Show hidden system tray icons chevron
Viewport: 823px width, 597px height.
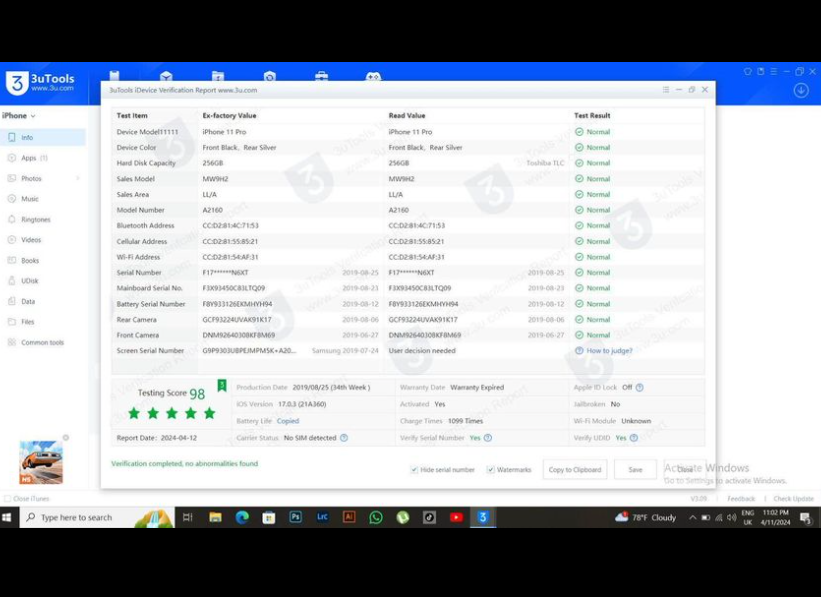click(x=693, y=517)
